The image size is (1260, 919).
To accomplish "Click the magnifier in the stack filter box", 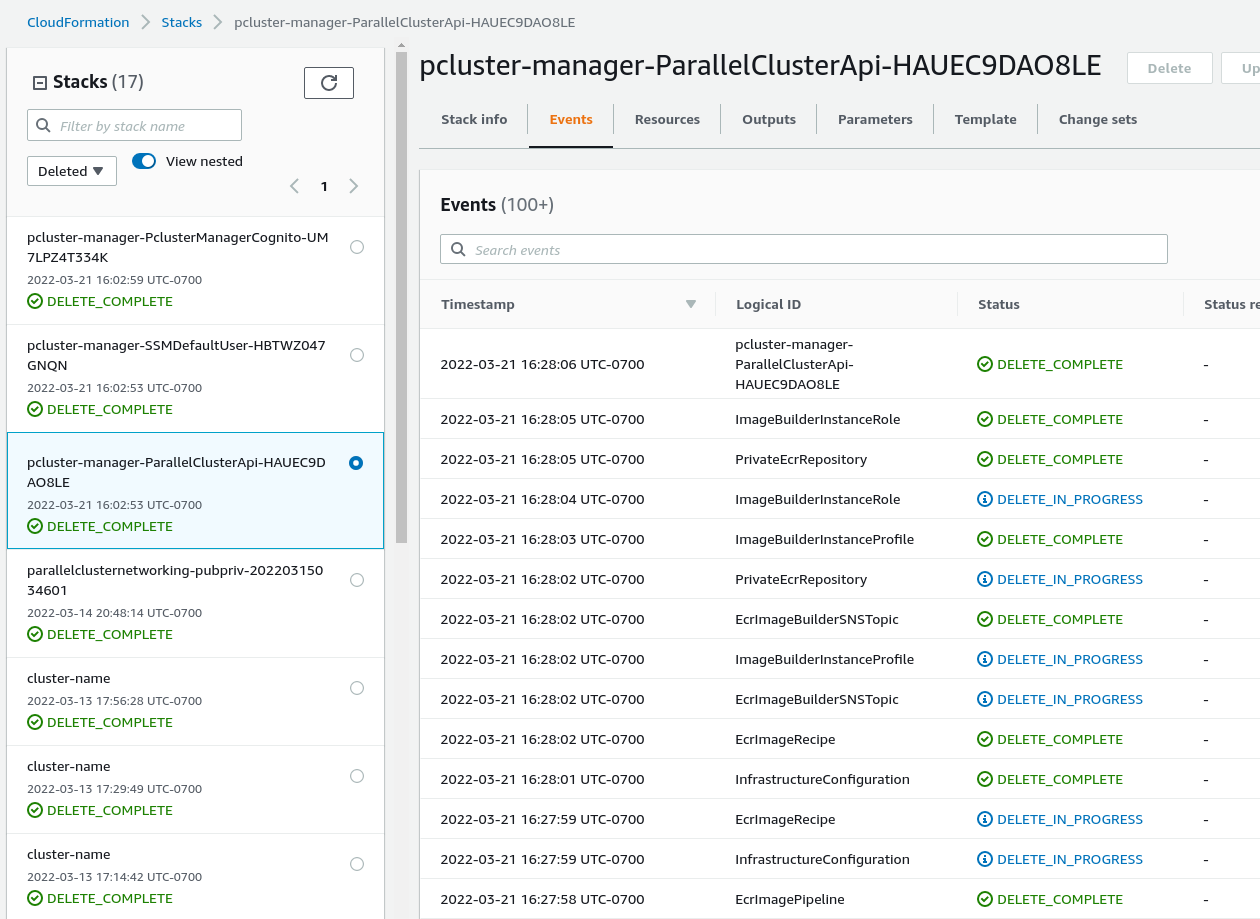I will (x=42, y=125).
